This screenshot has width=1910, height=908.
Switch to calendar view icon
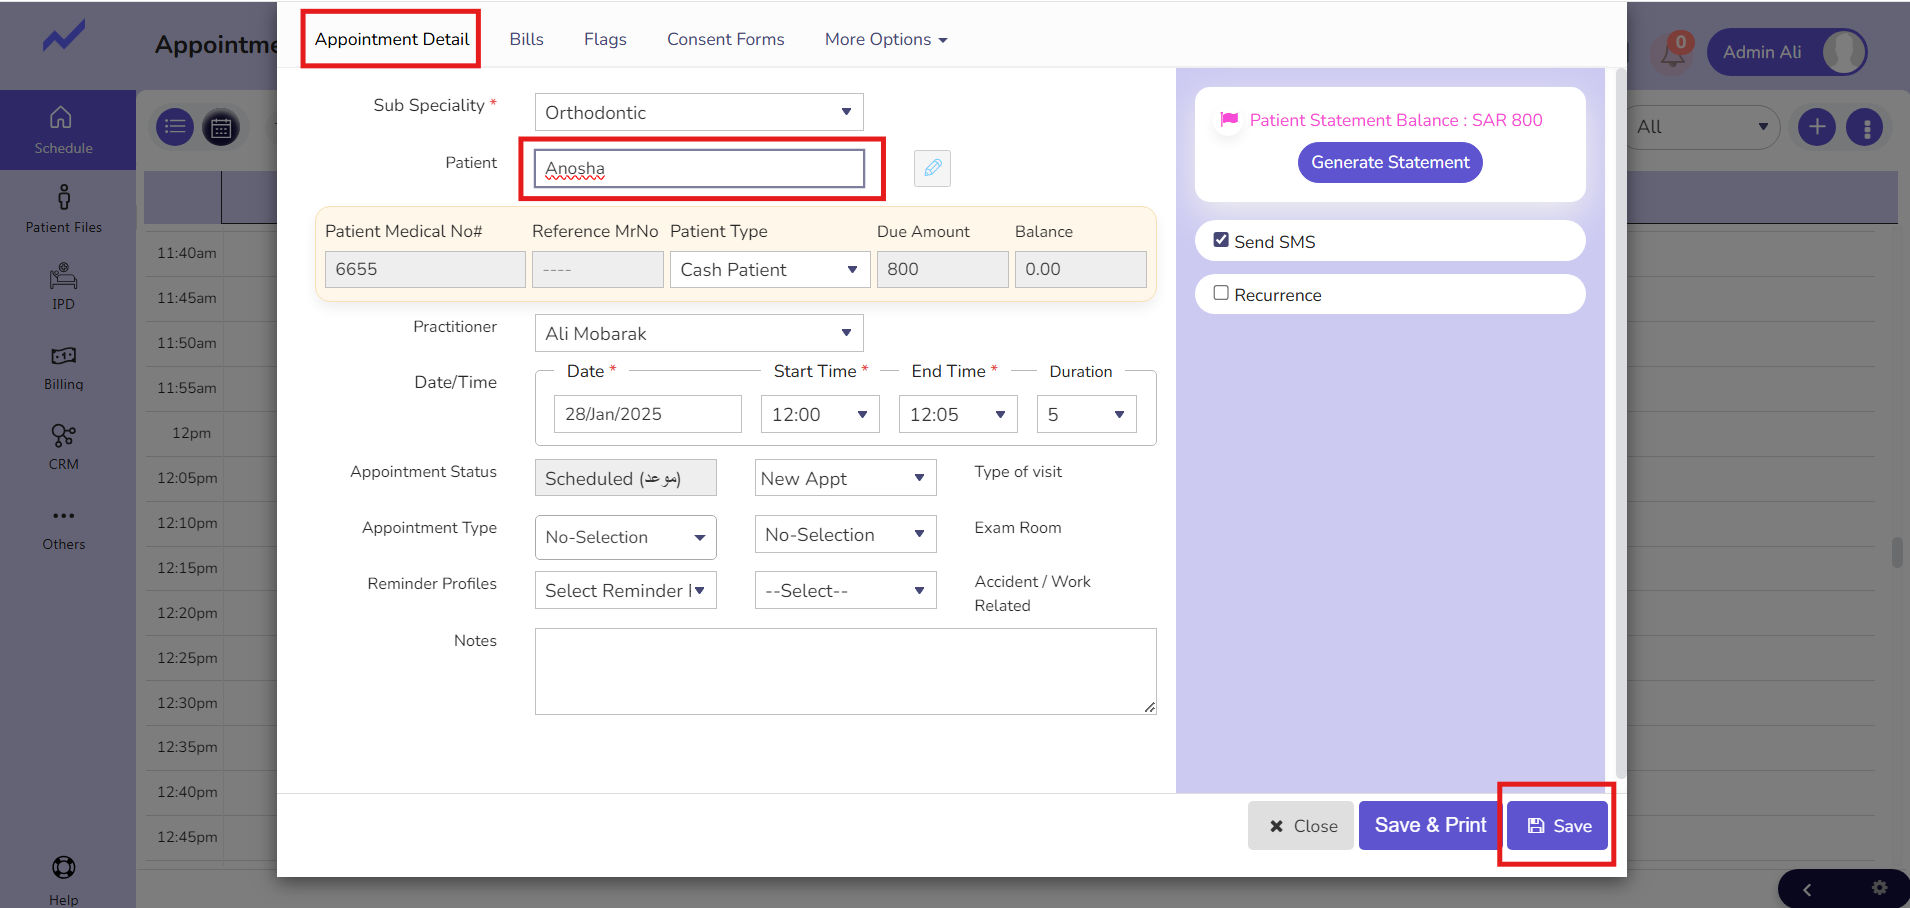pos(221,128)
